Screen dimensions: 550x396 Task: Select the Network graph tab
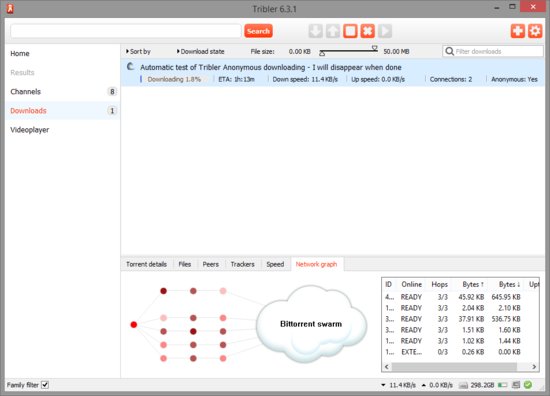[x=316, y=264]
